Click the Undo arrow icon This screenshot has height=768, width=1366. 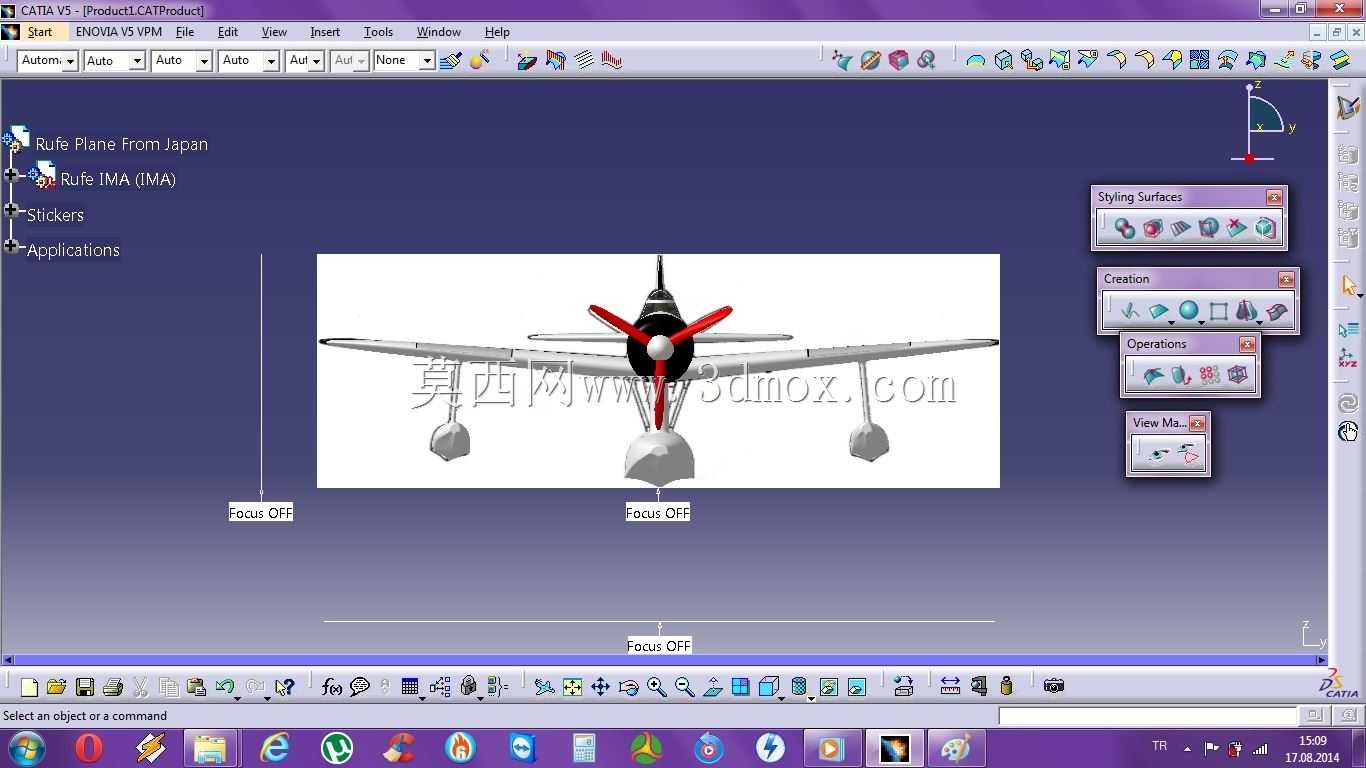click(x=225, y=687)
